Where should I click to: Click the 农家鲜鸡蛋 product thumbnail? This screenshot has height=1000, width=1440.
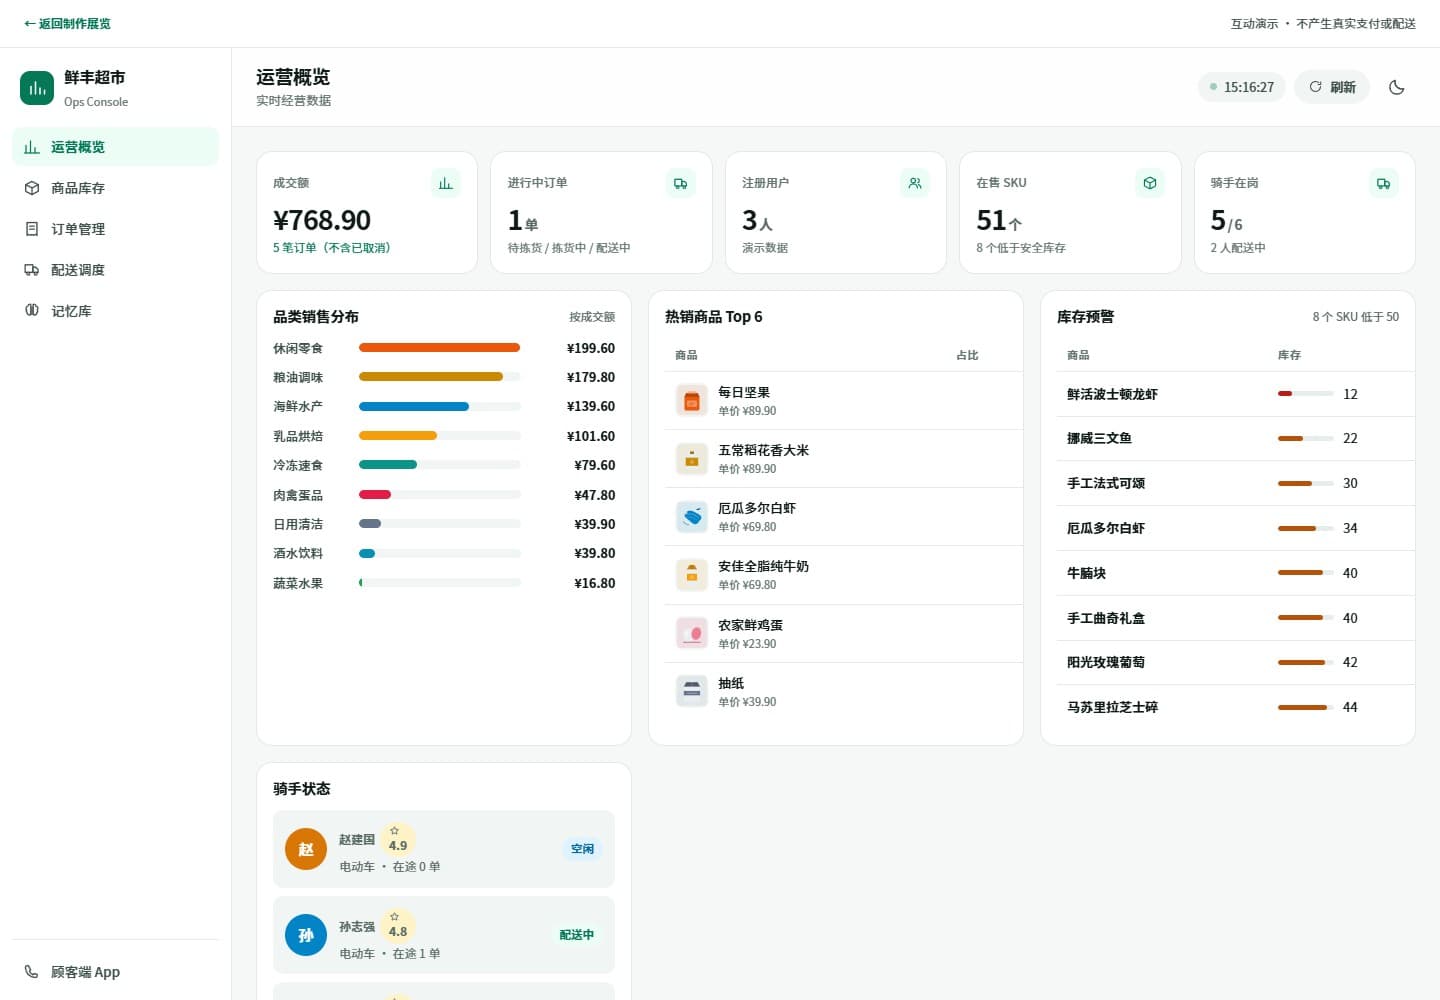[692, 633]
